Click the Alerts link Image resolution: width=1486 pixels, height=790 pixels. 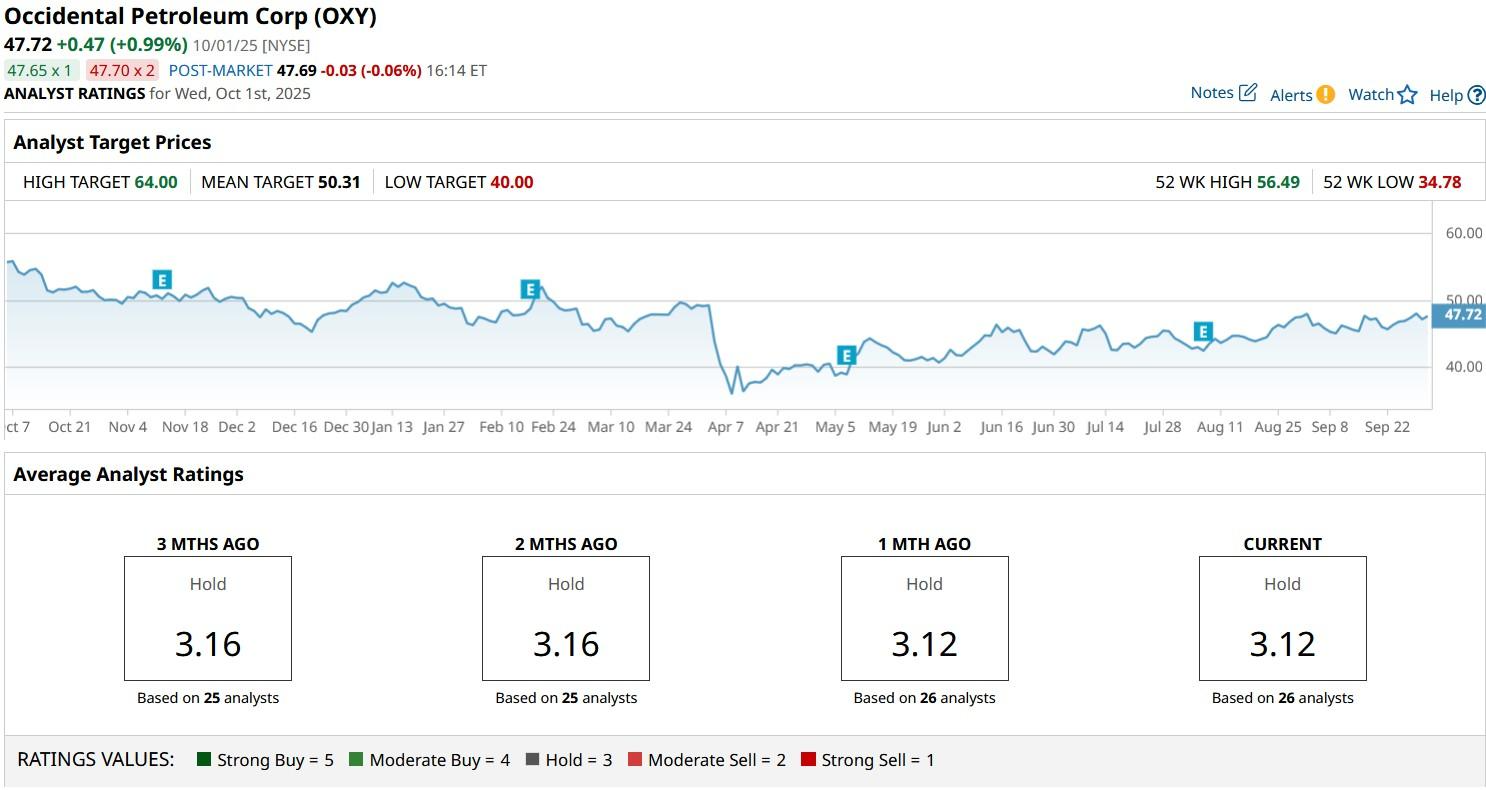pyautogui.click(x=1290, y=94)
